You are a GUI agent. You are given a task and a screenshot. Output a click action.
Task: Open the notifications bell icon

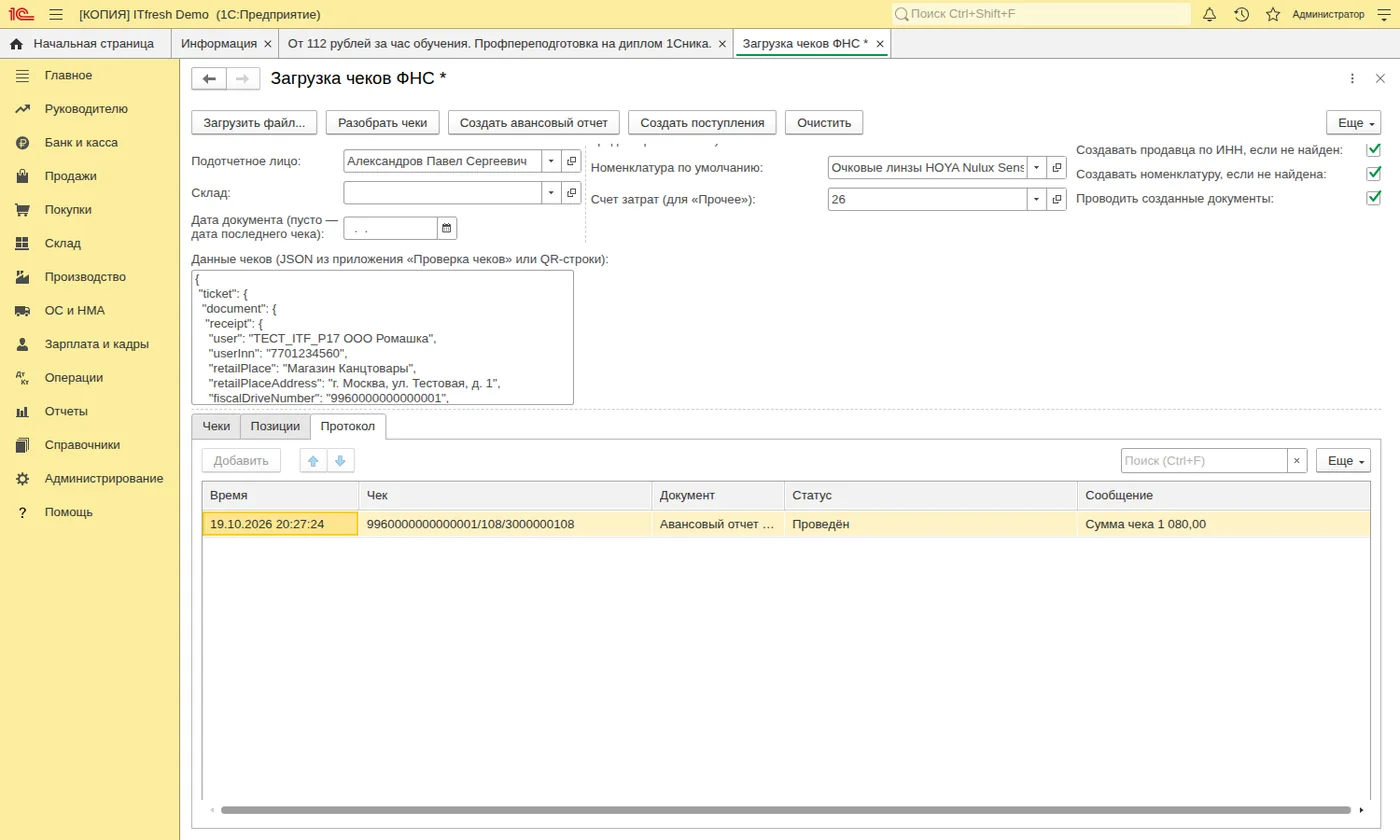coord(1209,14)
